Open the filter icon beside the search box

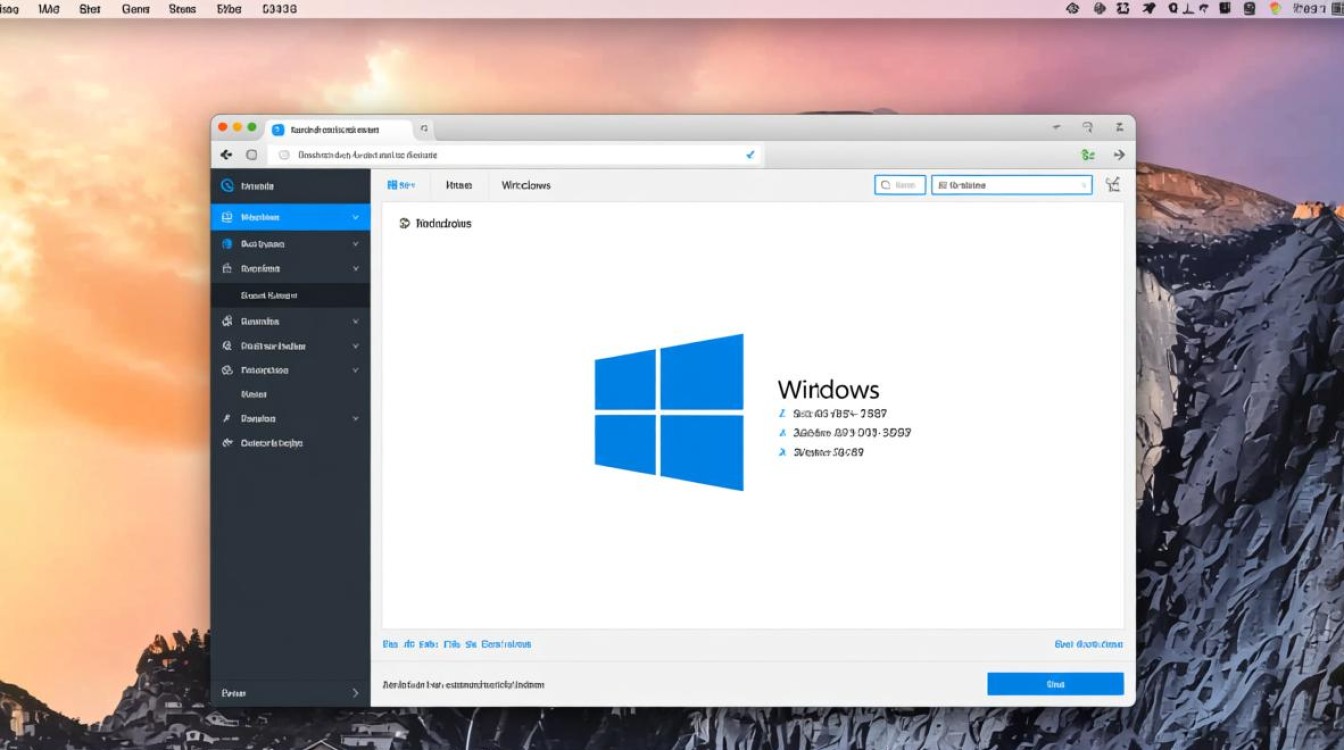coord(1112,184)
